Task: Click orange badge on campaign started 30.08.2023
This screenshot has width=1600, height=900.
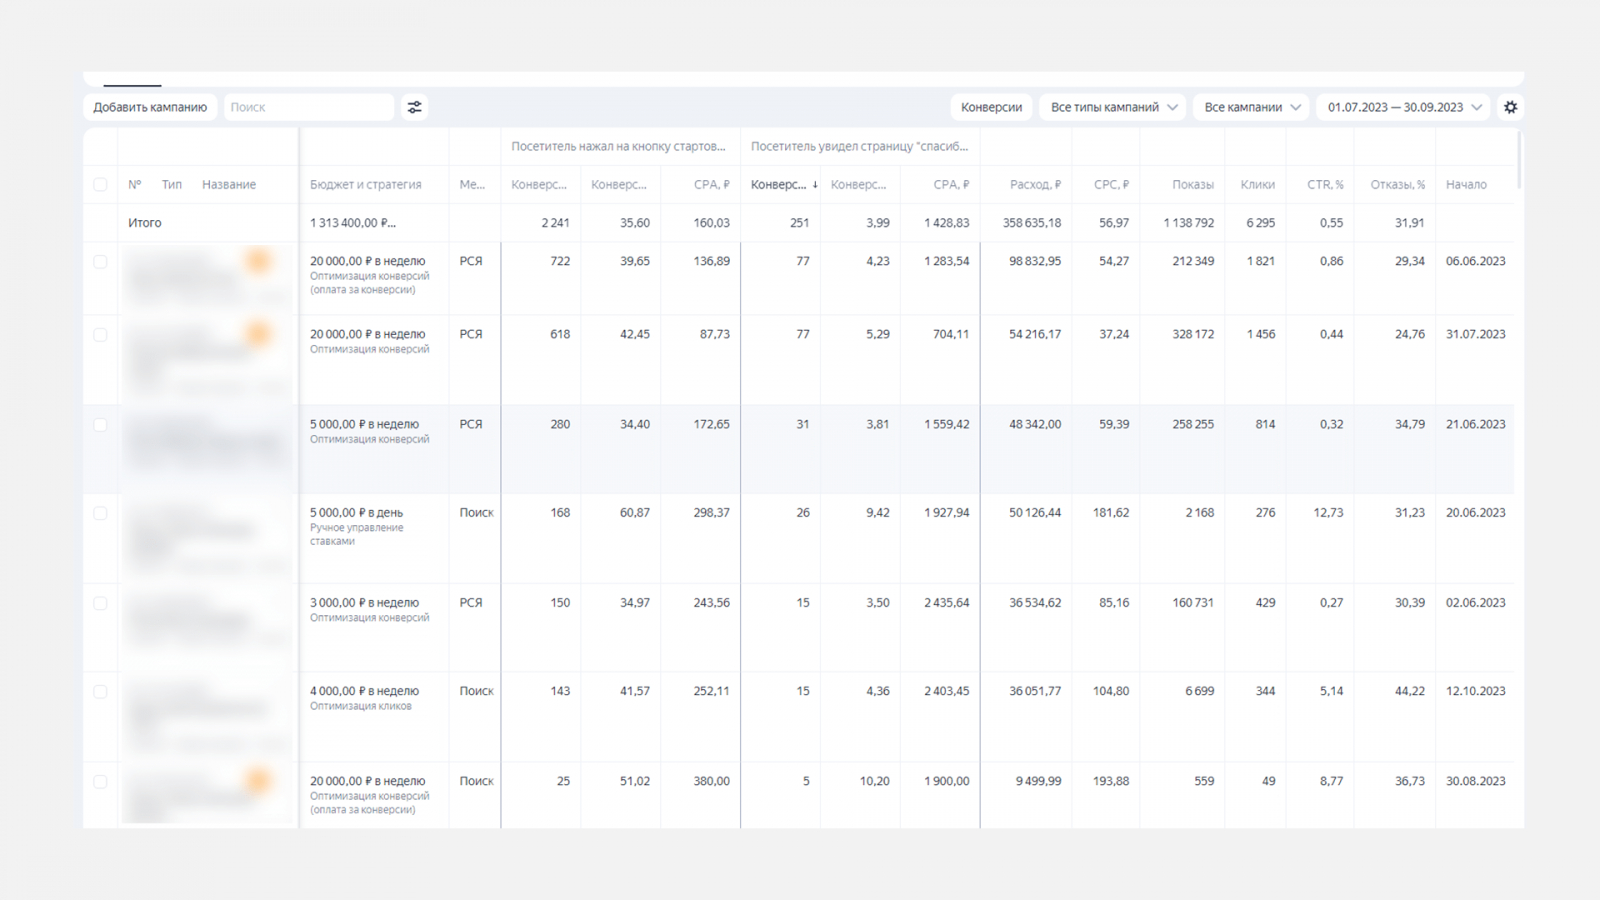Action: [x=259, y=781]
